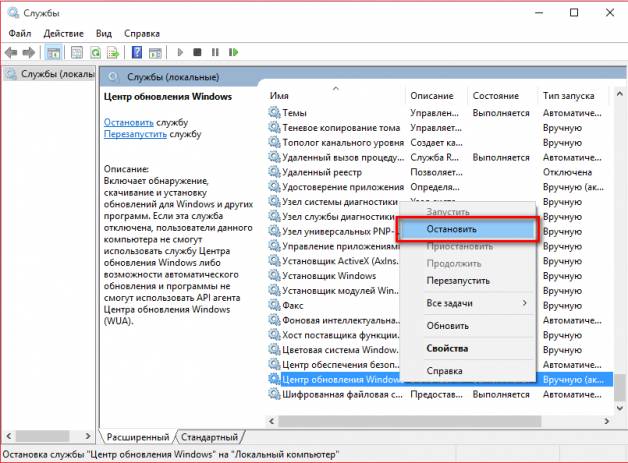This screenshot has height=463, width=628.
Task: Open the Вид menu
Action: click(104, 34)
